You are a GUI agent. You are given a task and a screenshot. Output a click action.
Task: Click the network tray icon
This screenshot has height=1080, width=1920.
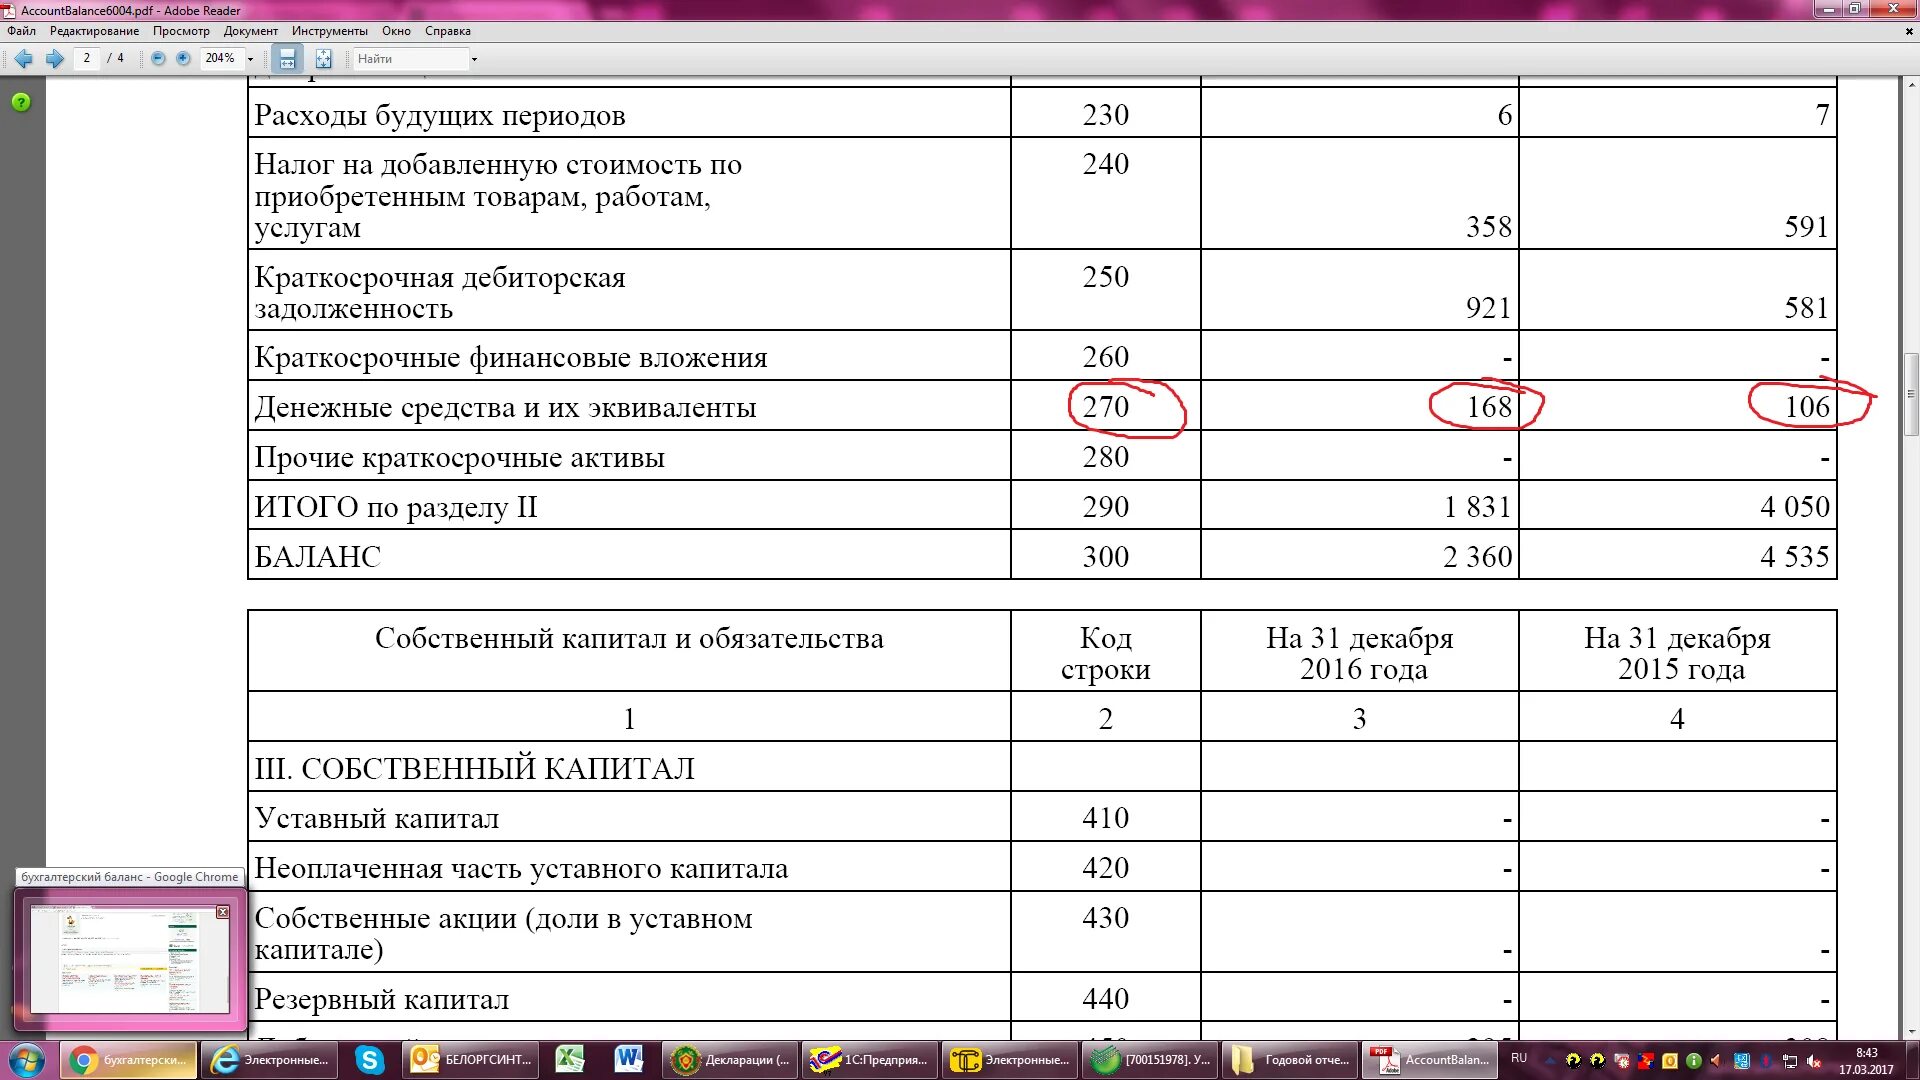point(1790,1061)
